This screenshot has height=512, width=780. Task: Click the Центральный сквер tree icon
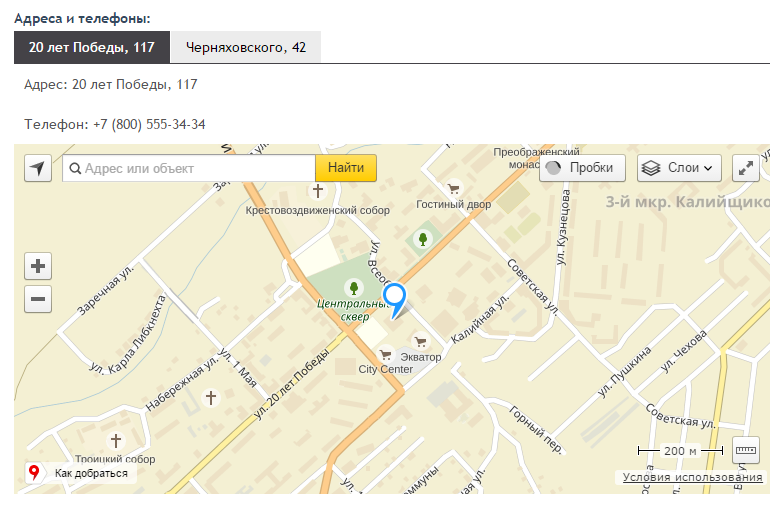click(x=352, y=288)
